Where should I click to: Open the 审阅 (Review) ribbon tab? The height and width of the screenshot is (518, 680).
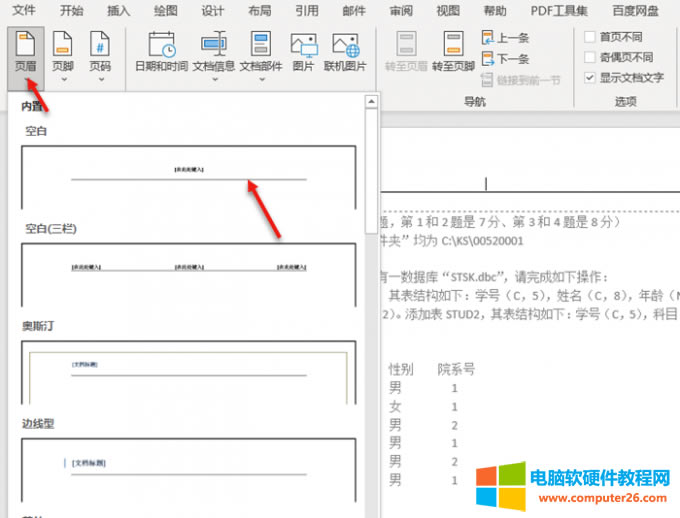[401, 11]
